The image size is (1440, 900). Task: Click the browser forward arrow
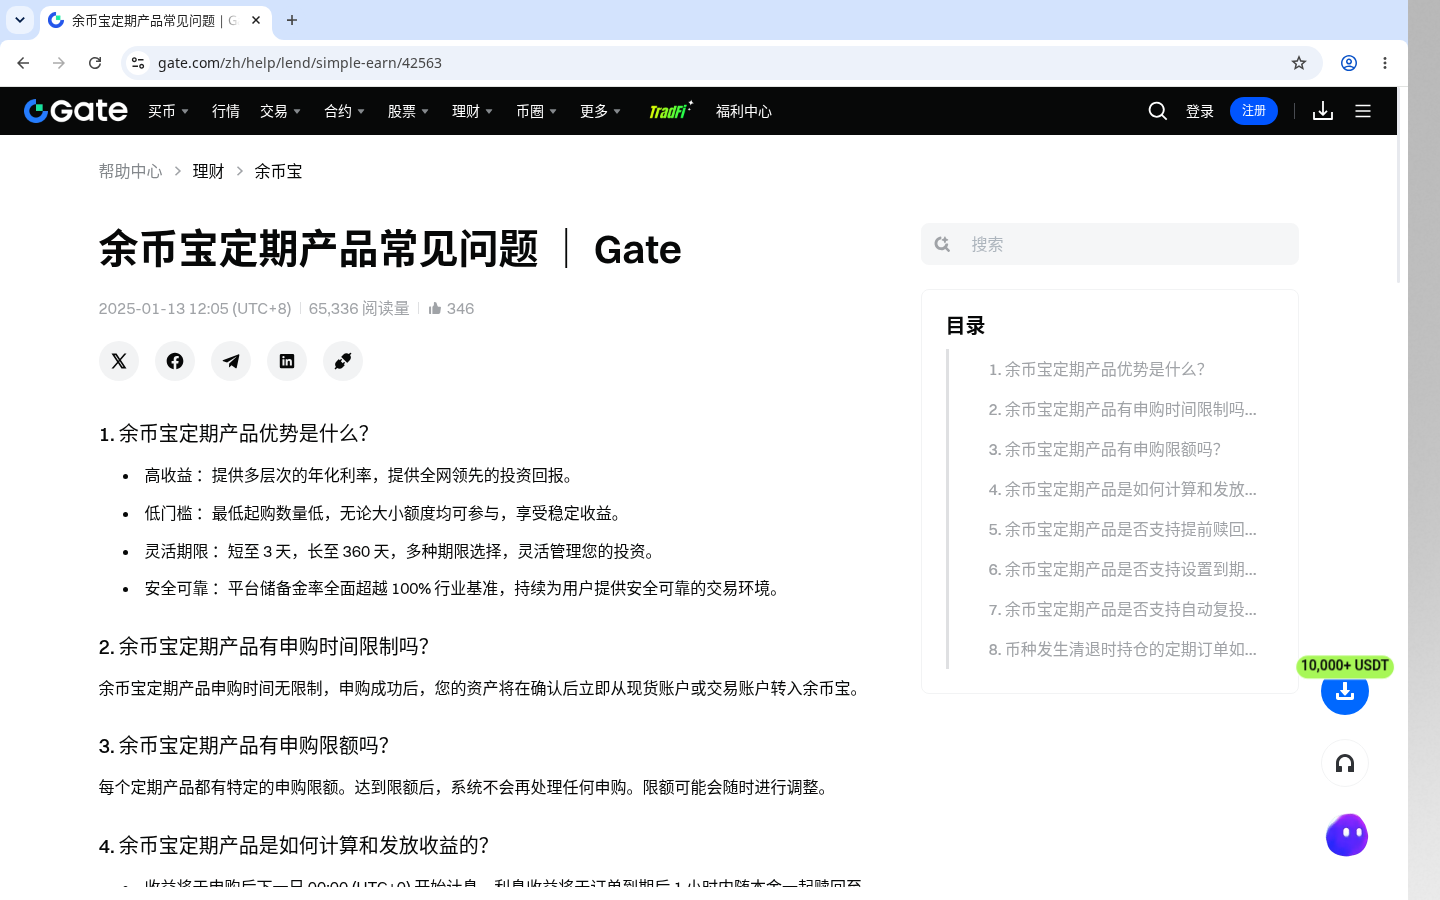click(59, 63)
